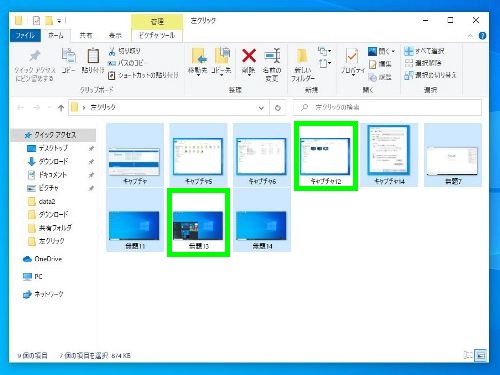Click 履歴 (History) in the ribbon
Screen dimensions: 500x375
click(380, 77)
